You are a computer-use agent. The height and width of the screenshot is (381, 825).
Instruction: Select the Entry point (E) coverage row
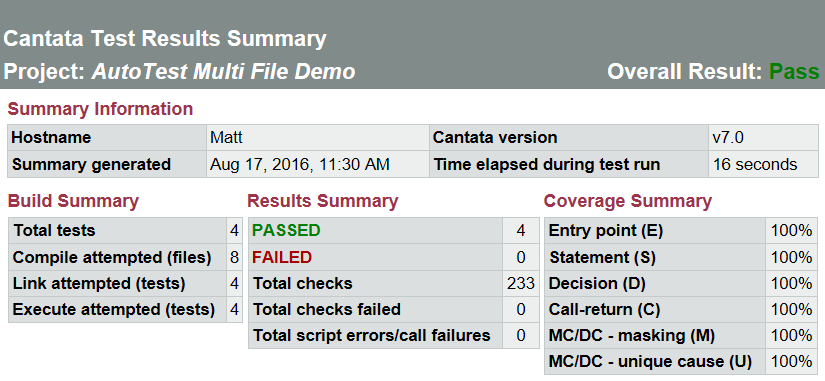pyautogui.click(x=681, y=230)
